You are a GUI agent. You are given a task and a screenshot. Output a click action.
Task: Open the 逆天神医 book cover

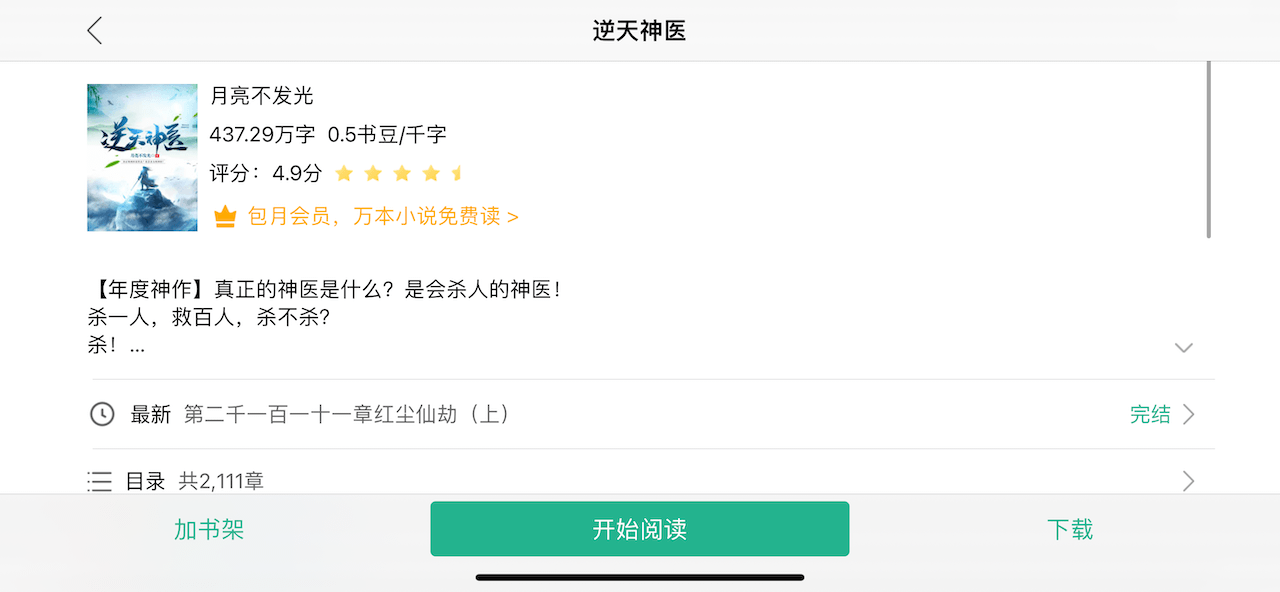142,157
